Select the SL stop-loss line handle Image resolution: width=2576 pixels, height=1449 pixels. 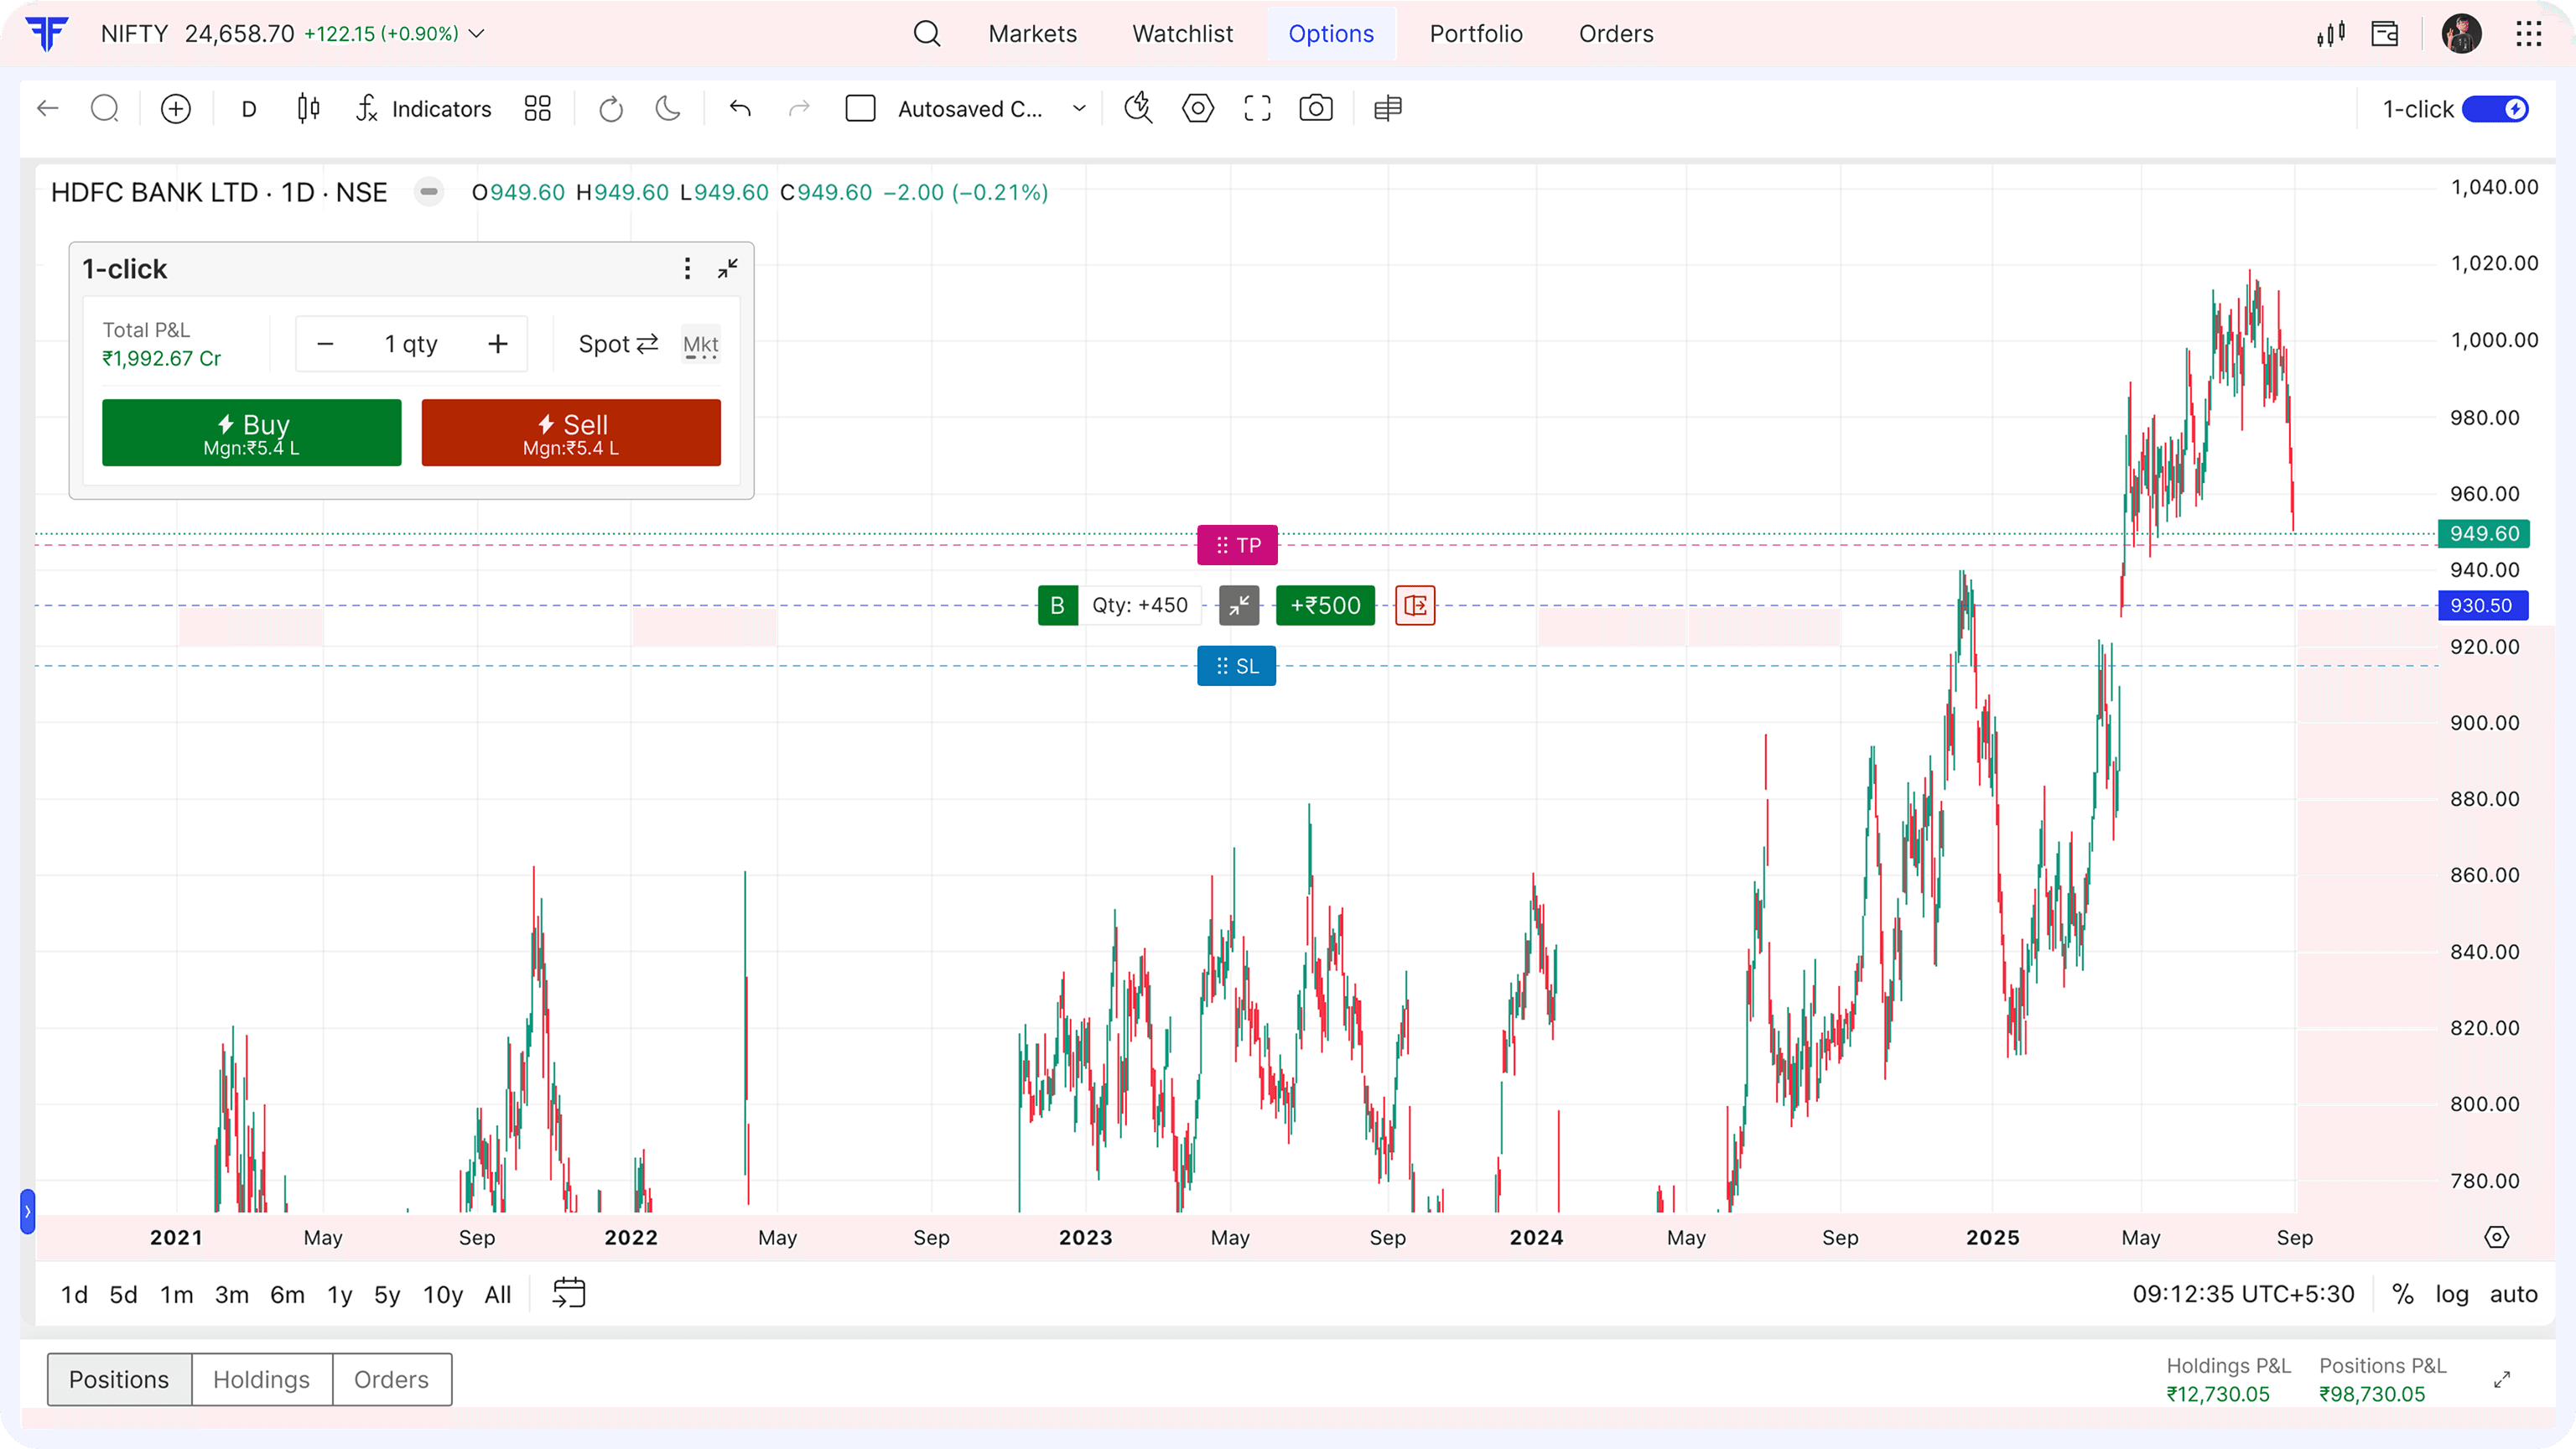tap(1236, 666)
